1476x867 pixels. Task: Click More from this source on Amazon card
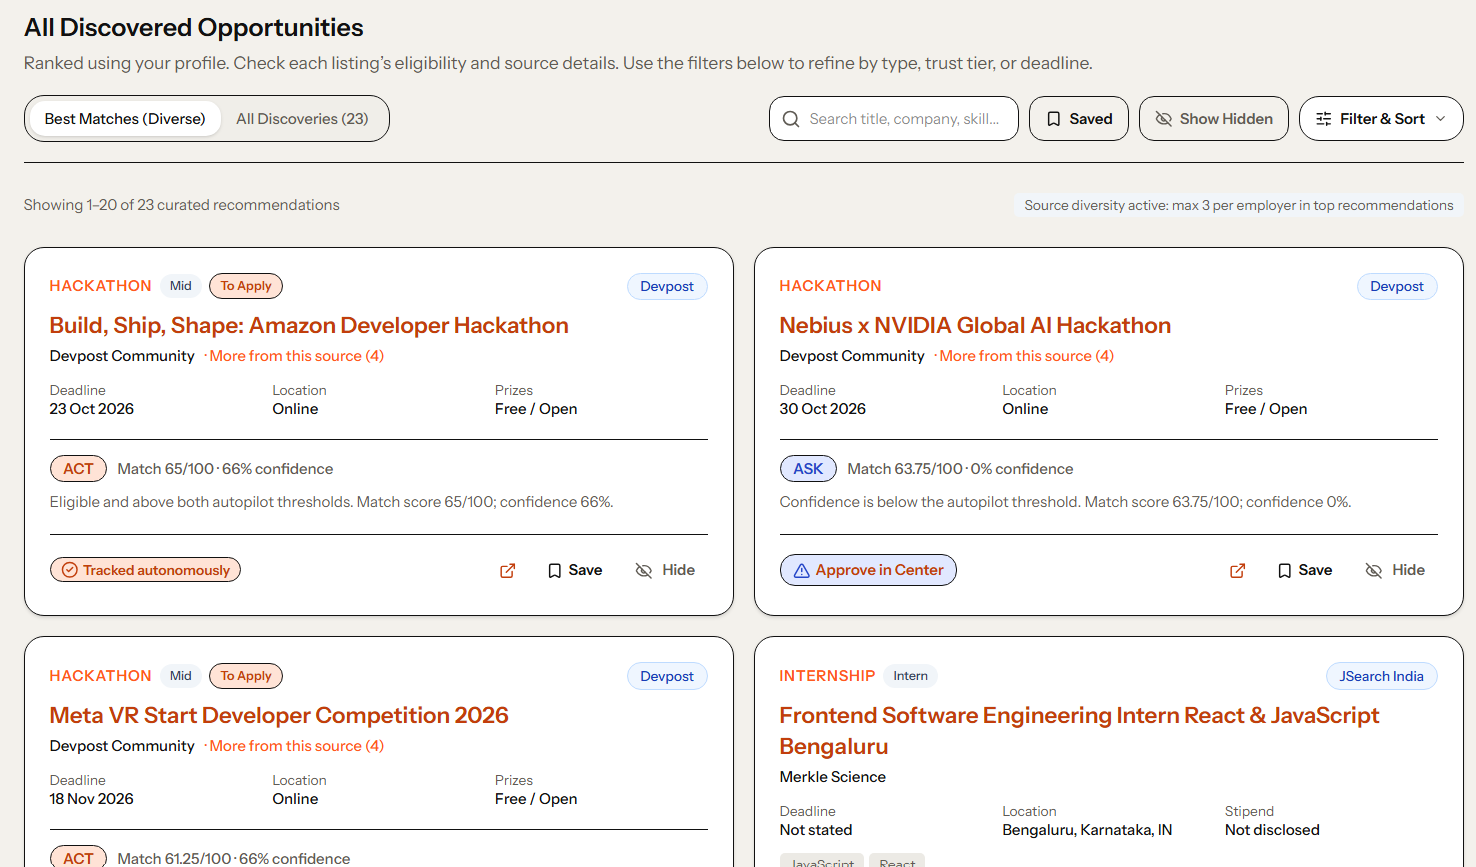pyautogui.click(x=296, y=356)
